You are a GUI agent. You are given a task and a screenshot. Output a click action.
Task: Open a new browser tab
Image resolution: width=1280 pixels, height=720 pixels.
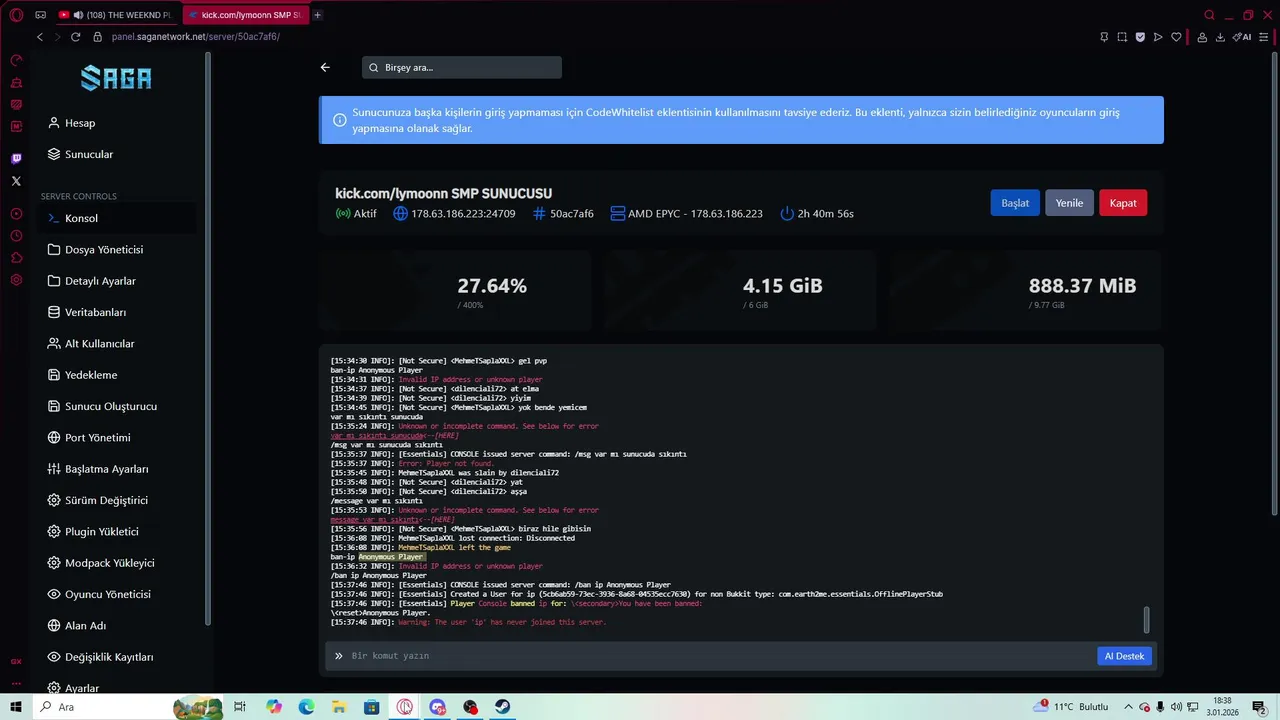coord(317,15)
